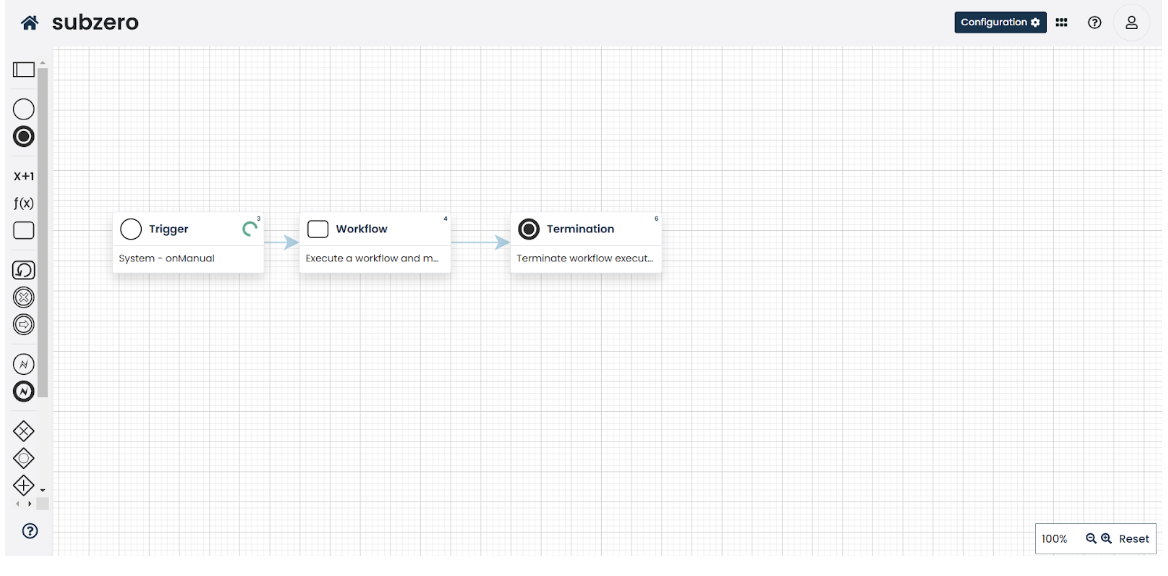Select the f(x) function node tool
The height and width of the screenshot is (576, 1168).
23,202
